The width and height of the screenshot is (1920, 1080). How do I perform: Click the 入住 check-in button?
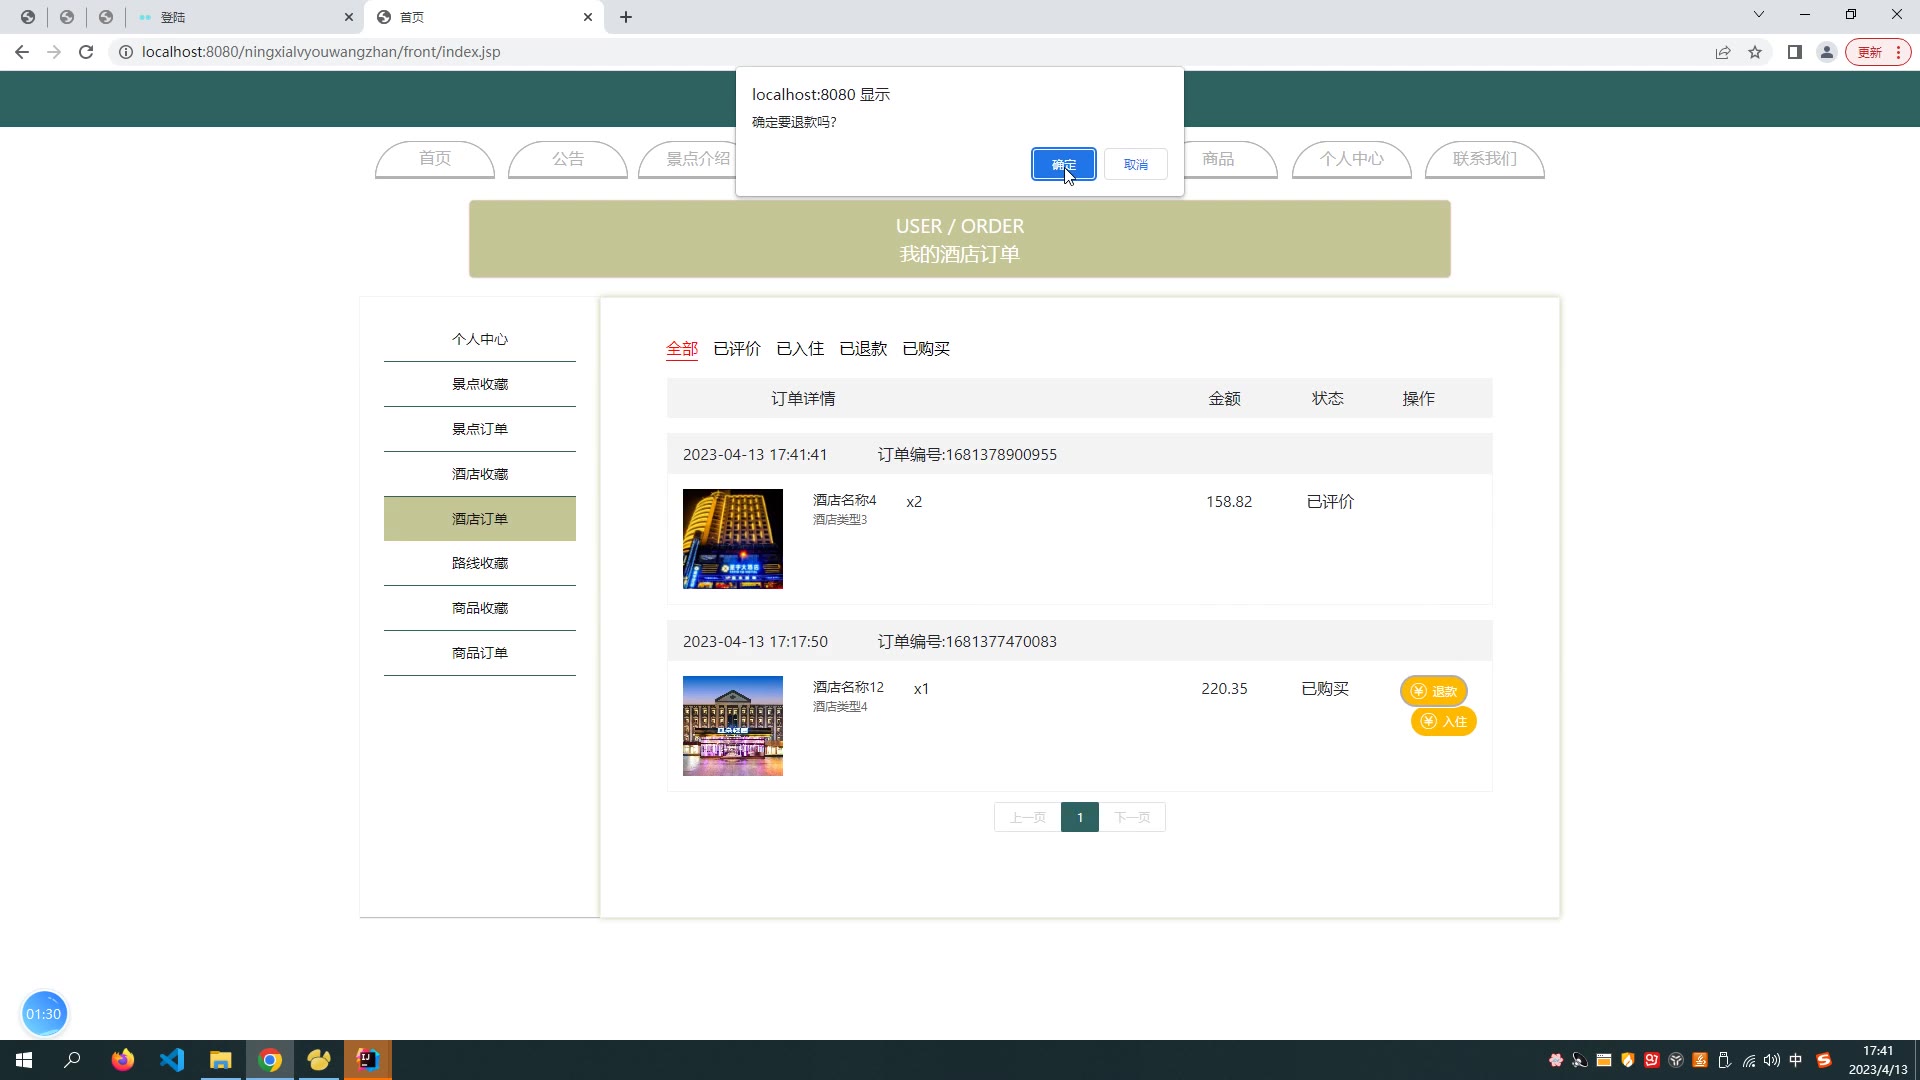[x=1444, y=721]
